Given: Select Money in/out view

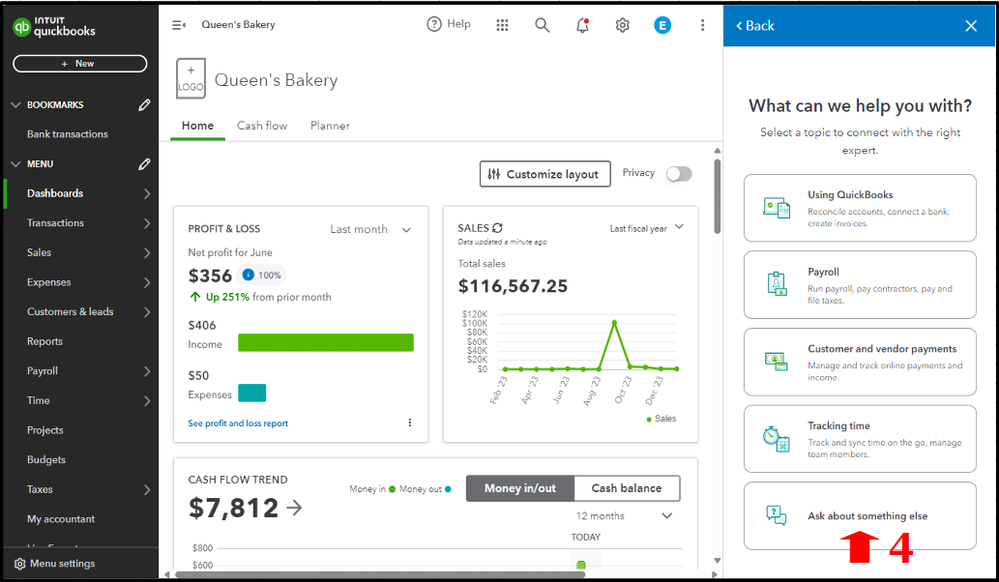Looking at the screenshot, I should (520, 488).
